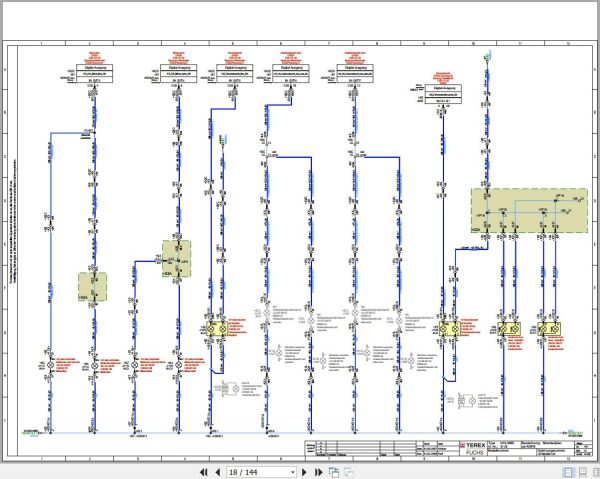Go to the first page
The width and height of the screenshot is (600, 479).
(204, 472)
